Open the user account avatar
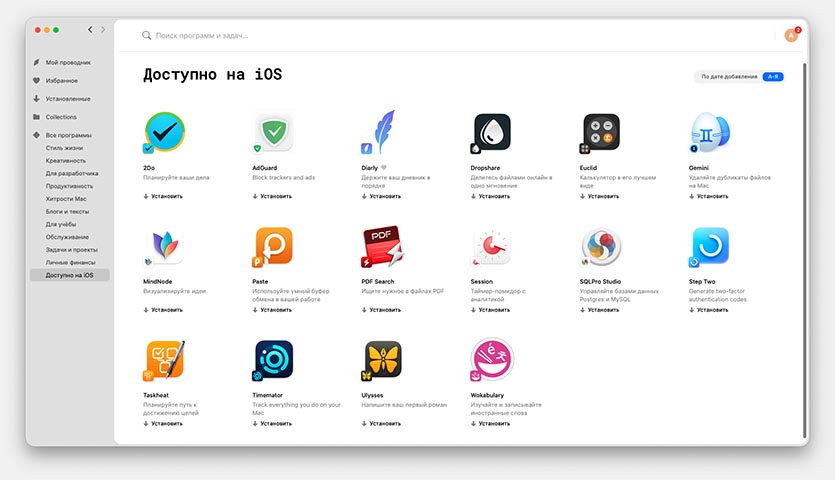The width and height of the screenshot is (835, 480). click(791, 35)
